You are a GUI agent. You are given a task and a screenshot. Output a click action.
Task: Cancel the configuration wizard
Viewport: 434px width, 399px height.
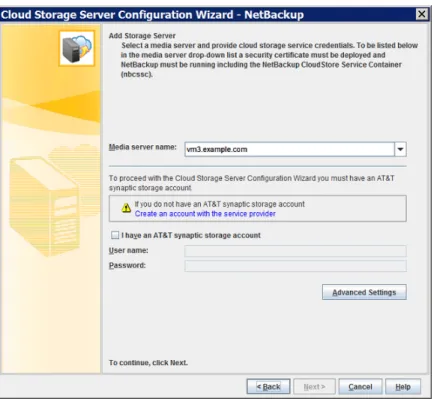tap(360, 387)
